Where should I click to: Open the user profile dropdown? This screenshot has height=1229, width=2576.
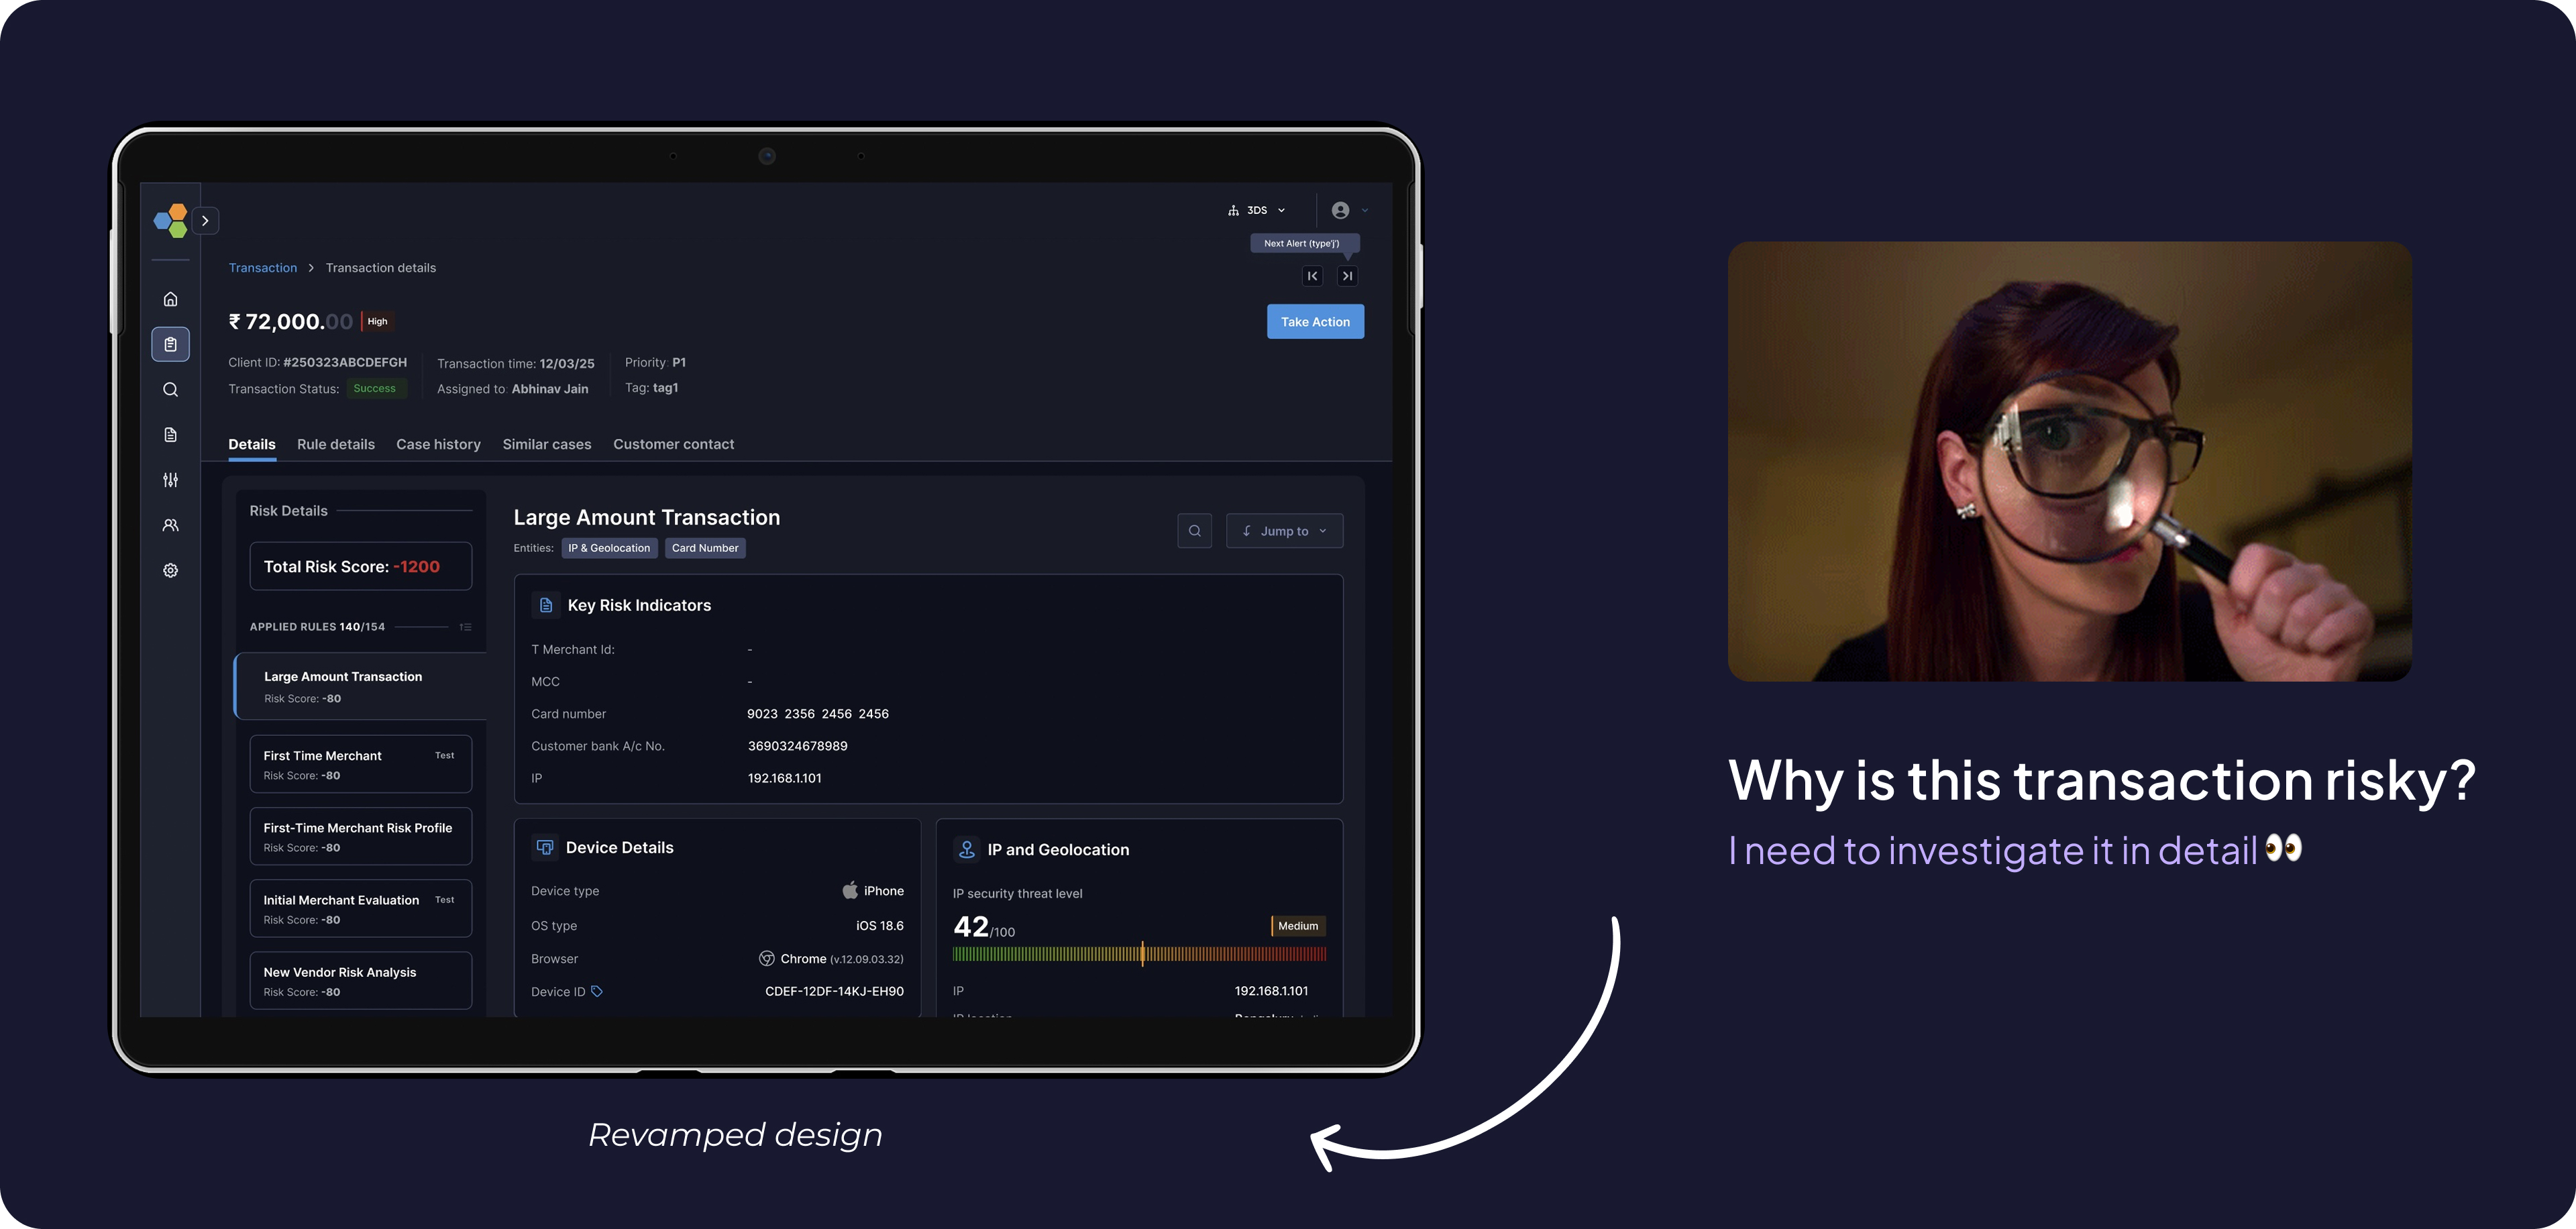pyautogui.click(x=1349, y=210)
